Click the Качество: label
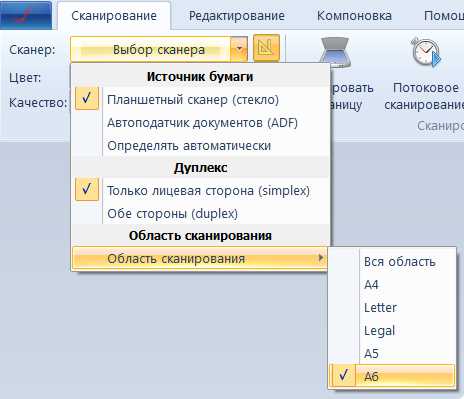This screenshot has height=399, width=464. click(38, 102)
